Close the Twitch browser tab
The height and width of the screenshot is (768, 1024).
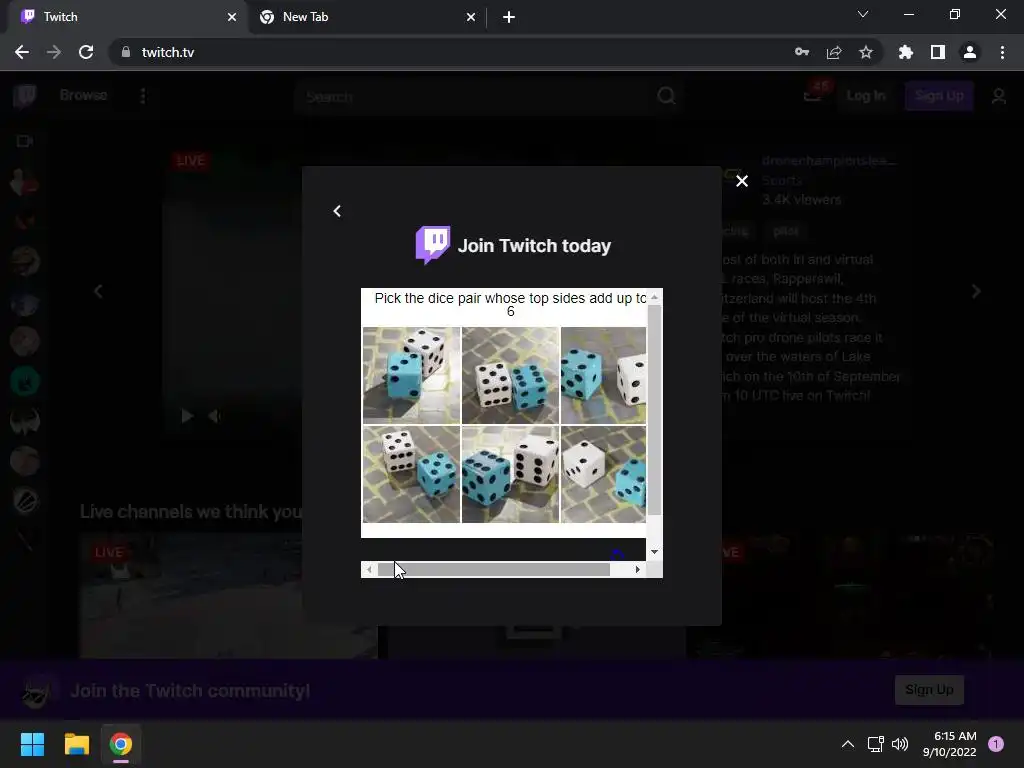(x=232, y=17)
